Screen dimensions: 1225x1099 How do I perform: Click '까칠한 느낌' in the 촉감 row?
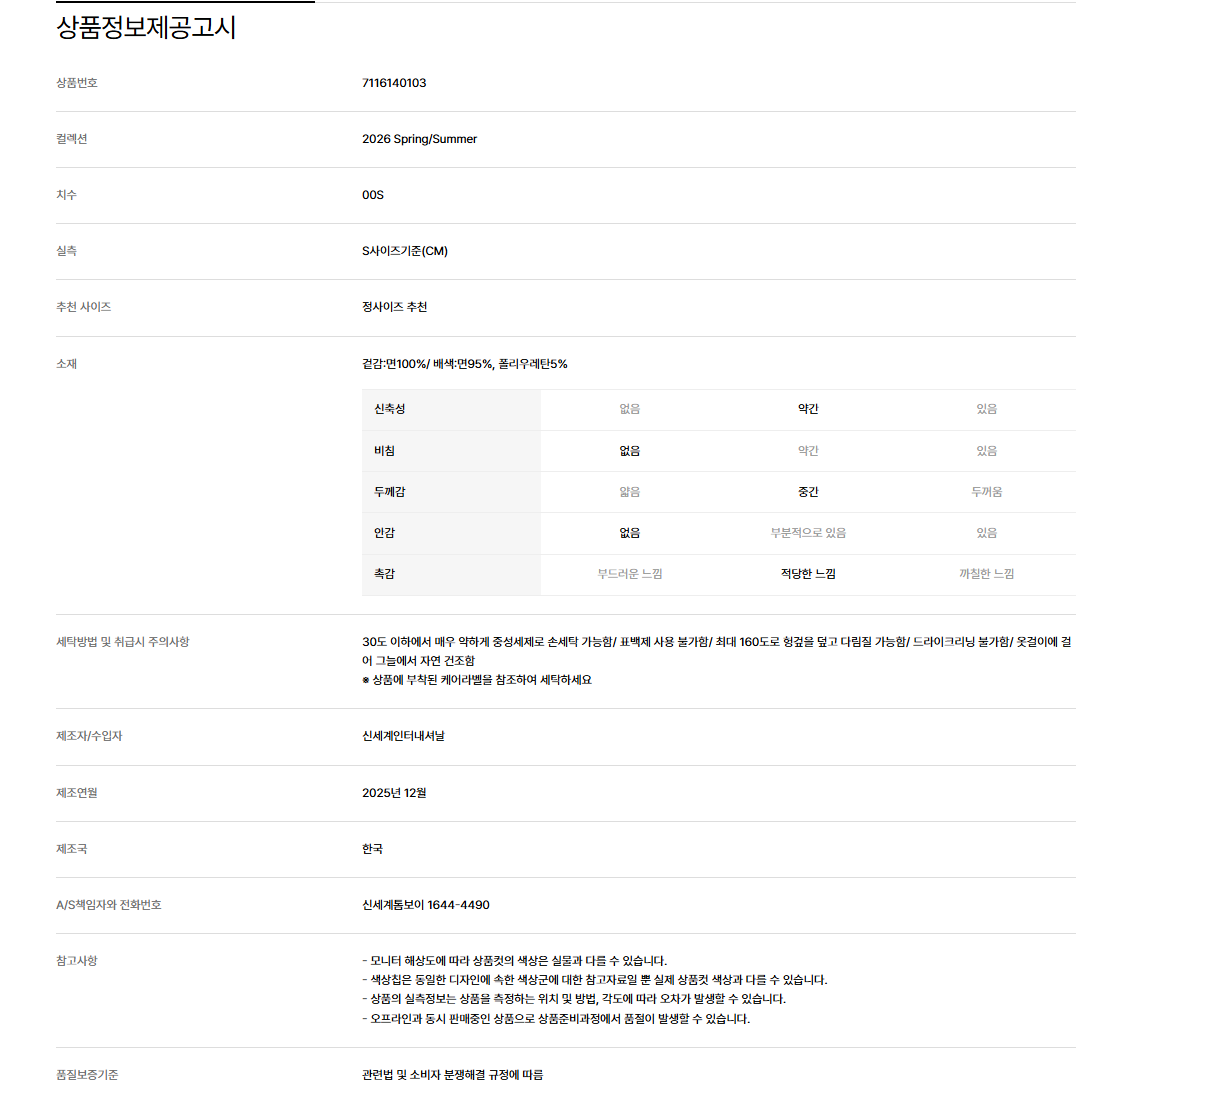986,574
